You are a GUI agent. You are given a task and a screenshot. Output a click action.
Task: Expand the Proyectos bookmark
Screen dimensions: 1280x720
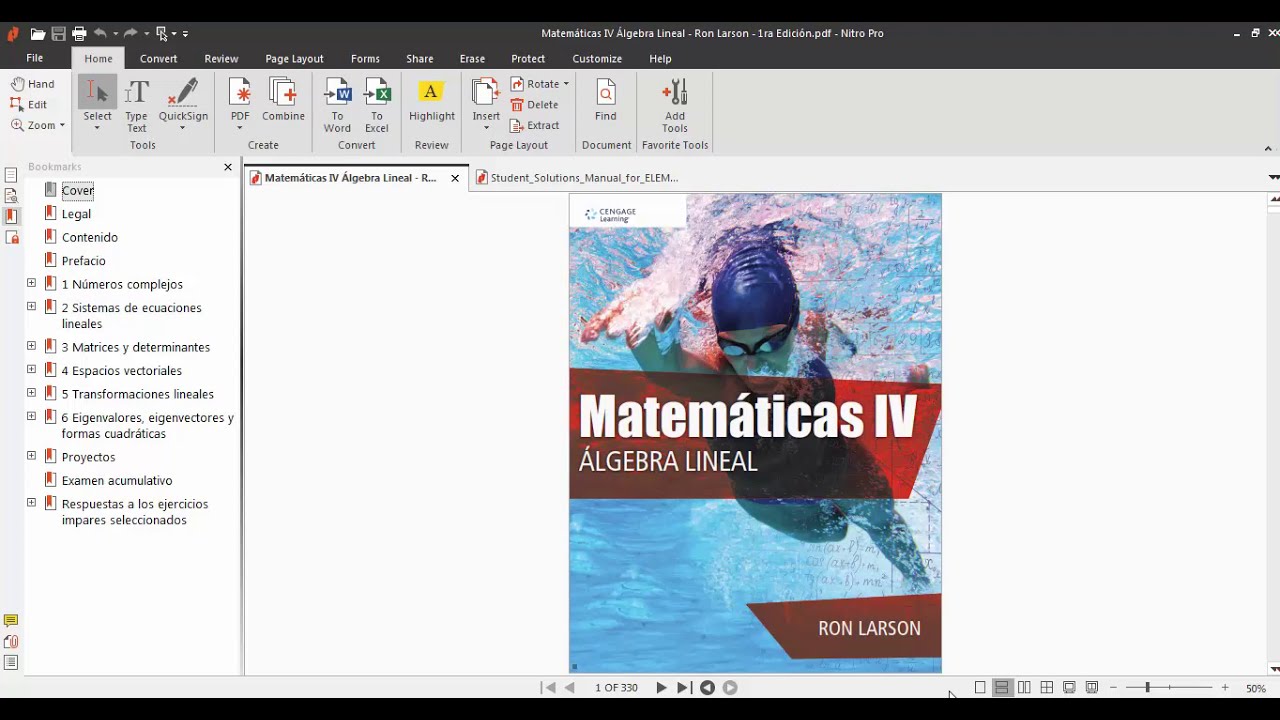click(x=31, y=456)
